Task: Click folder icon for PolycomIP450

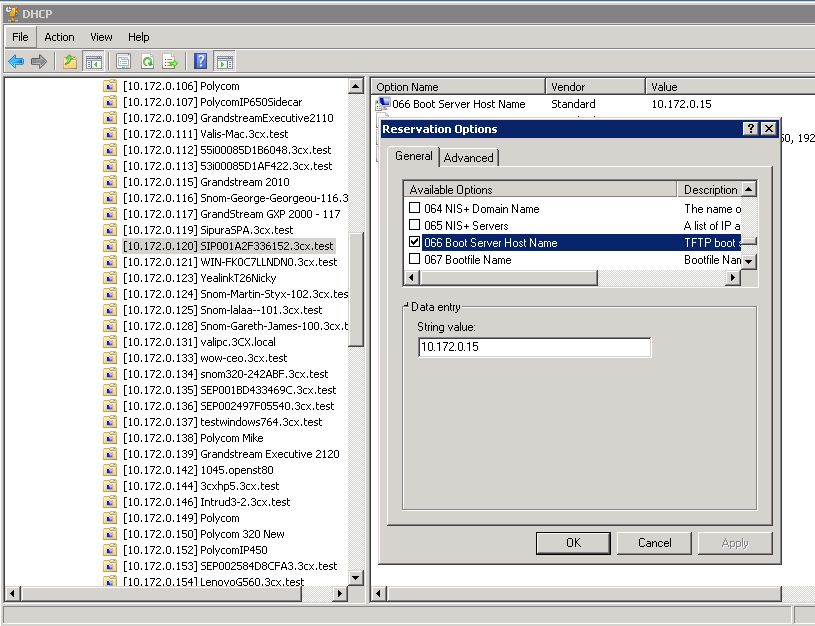Action: tap(110, 550)
